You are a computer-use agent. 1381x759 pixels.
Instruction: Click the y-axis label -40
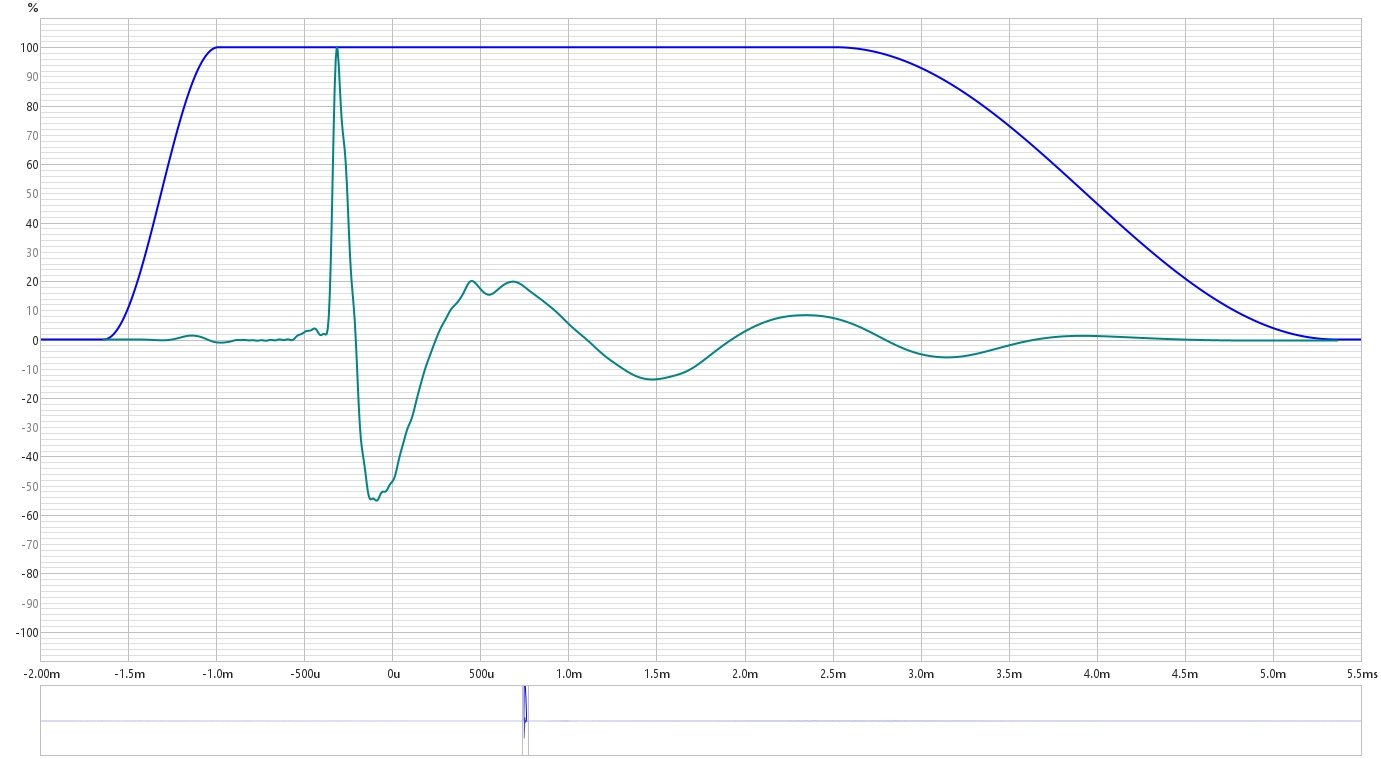29,457
